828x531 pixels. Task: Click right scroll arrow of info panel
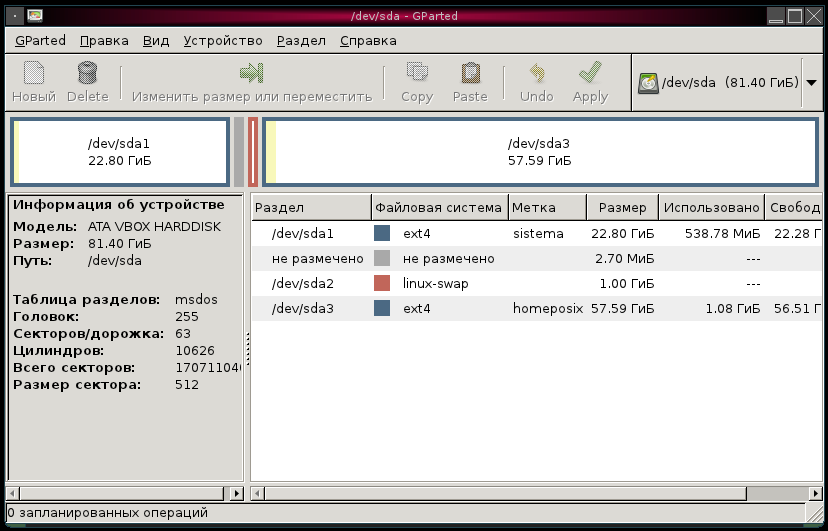(x=237, y=494)
